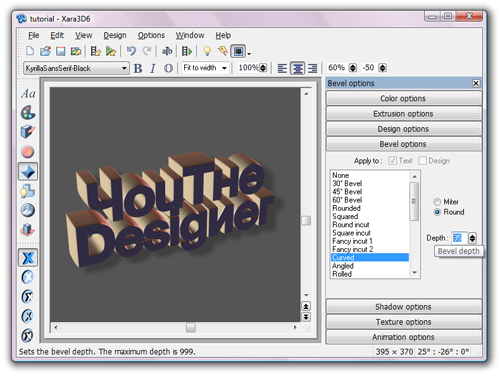
Task: Align text left
Action: (x=282, y=68)
